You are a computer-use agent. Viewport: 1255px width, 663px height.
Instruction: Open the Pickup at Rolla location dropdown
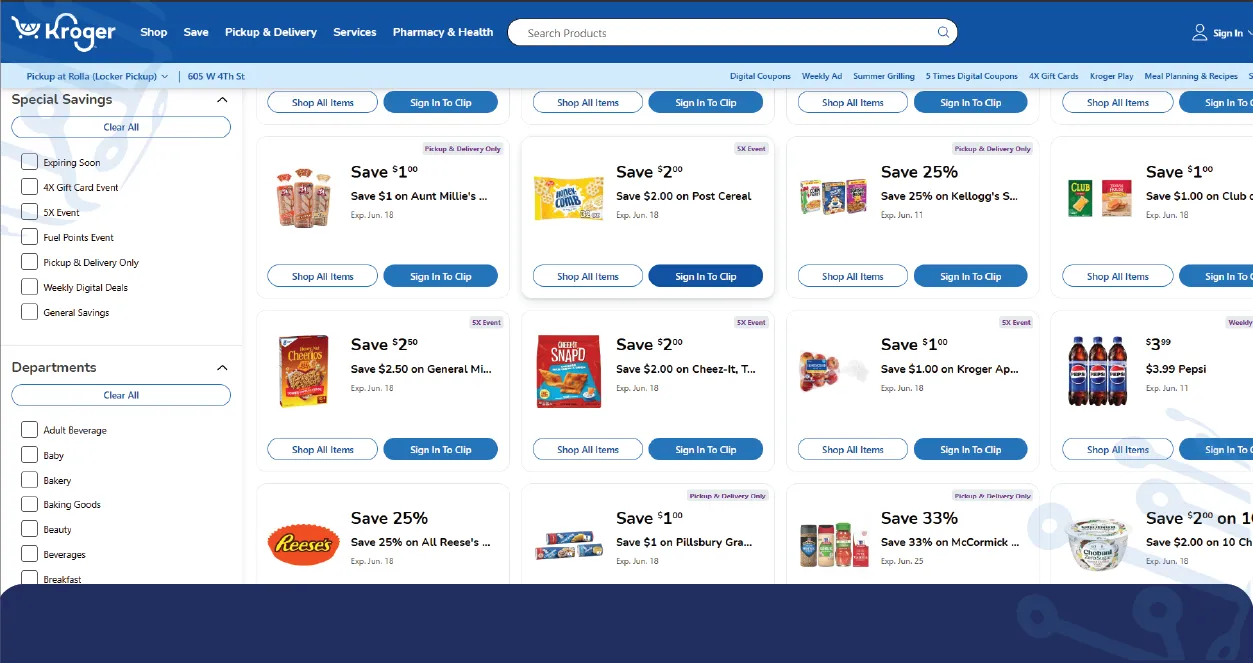[x=97, y=76]
